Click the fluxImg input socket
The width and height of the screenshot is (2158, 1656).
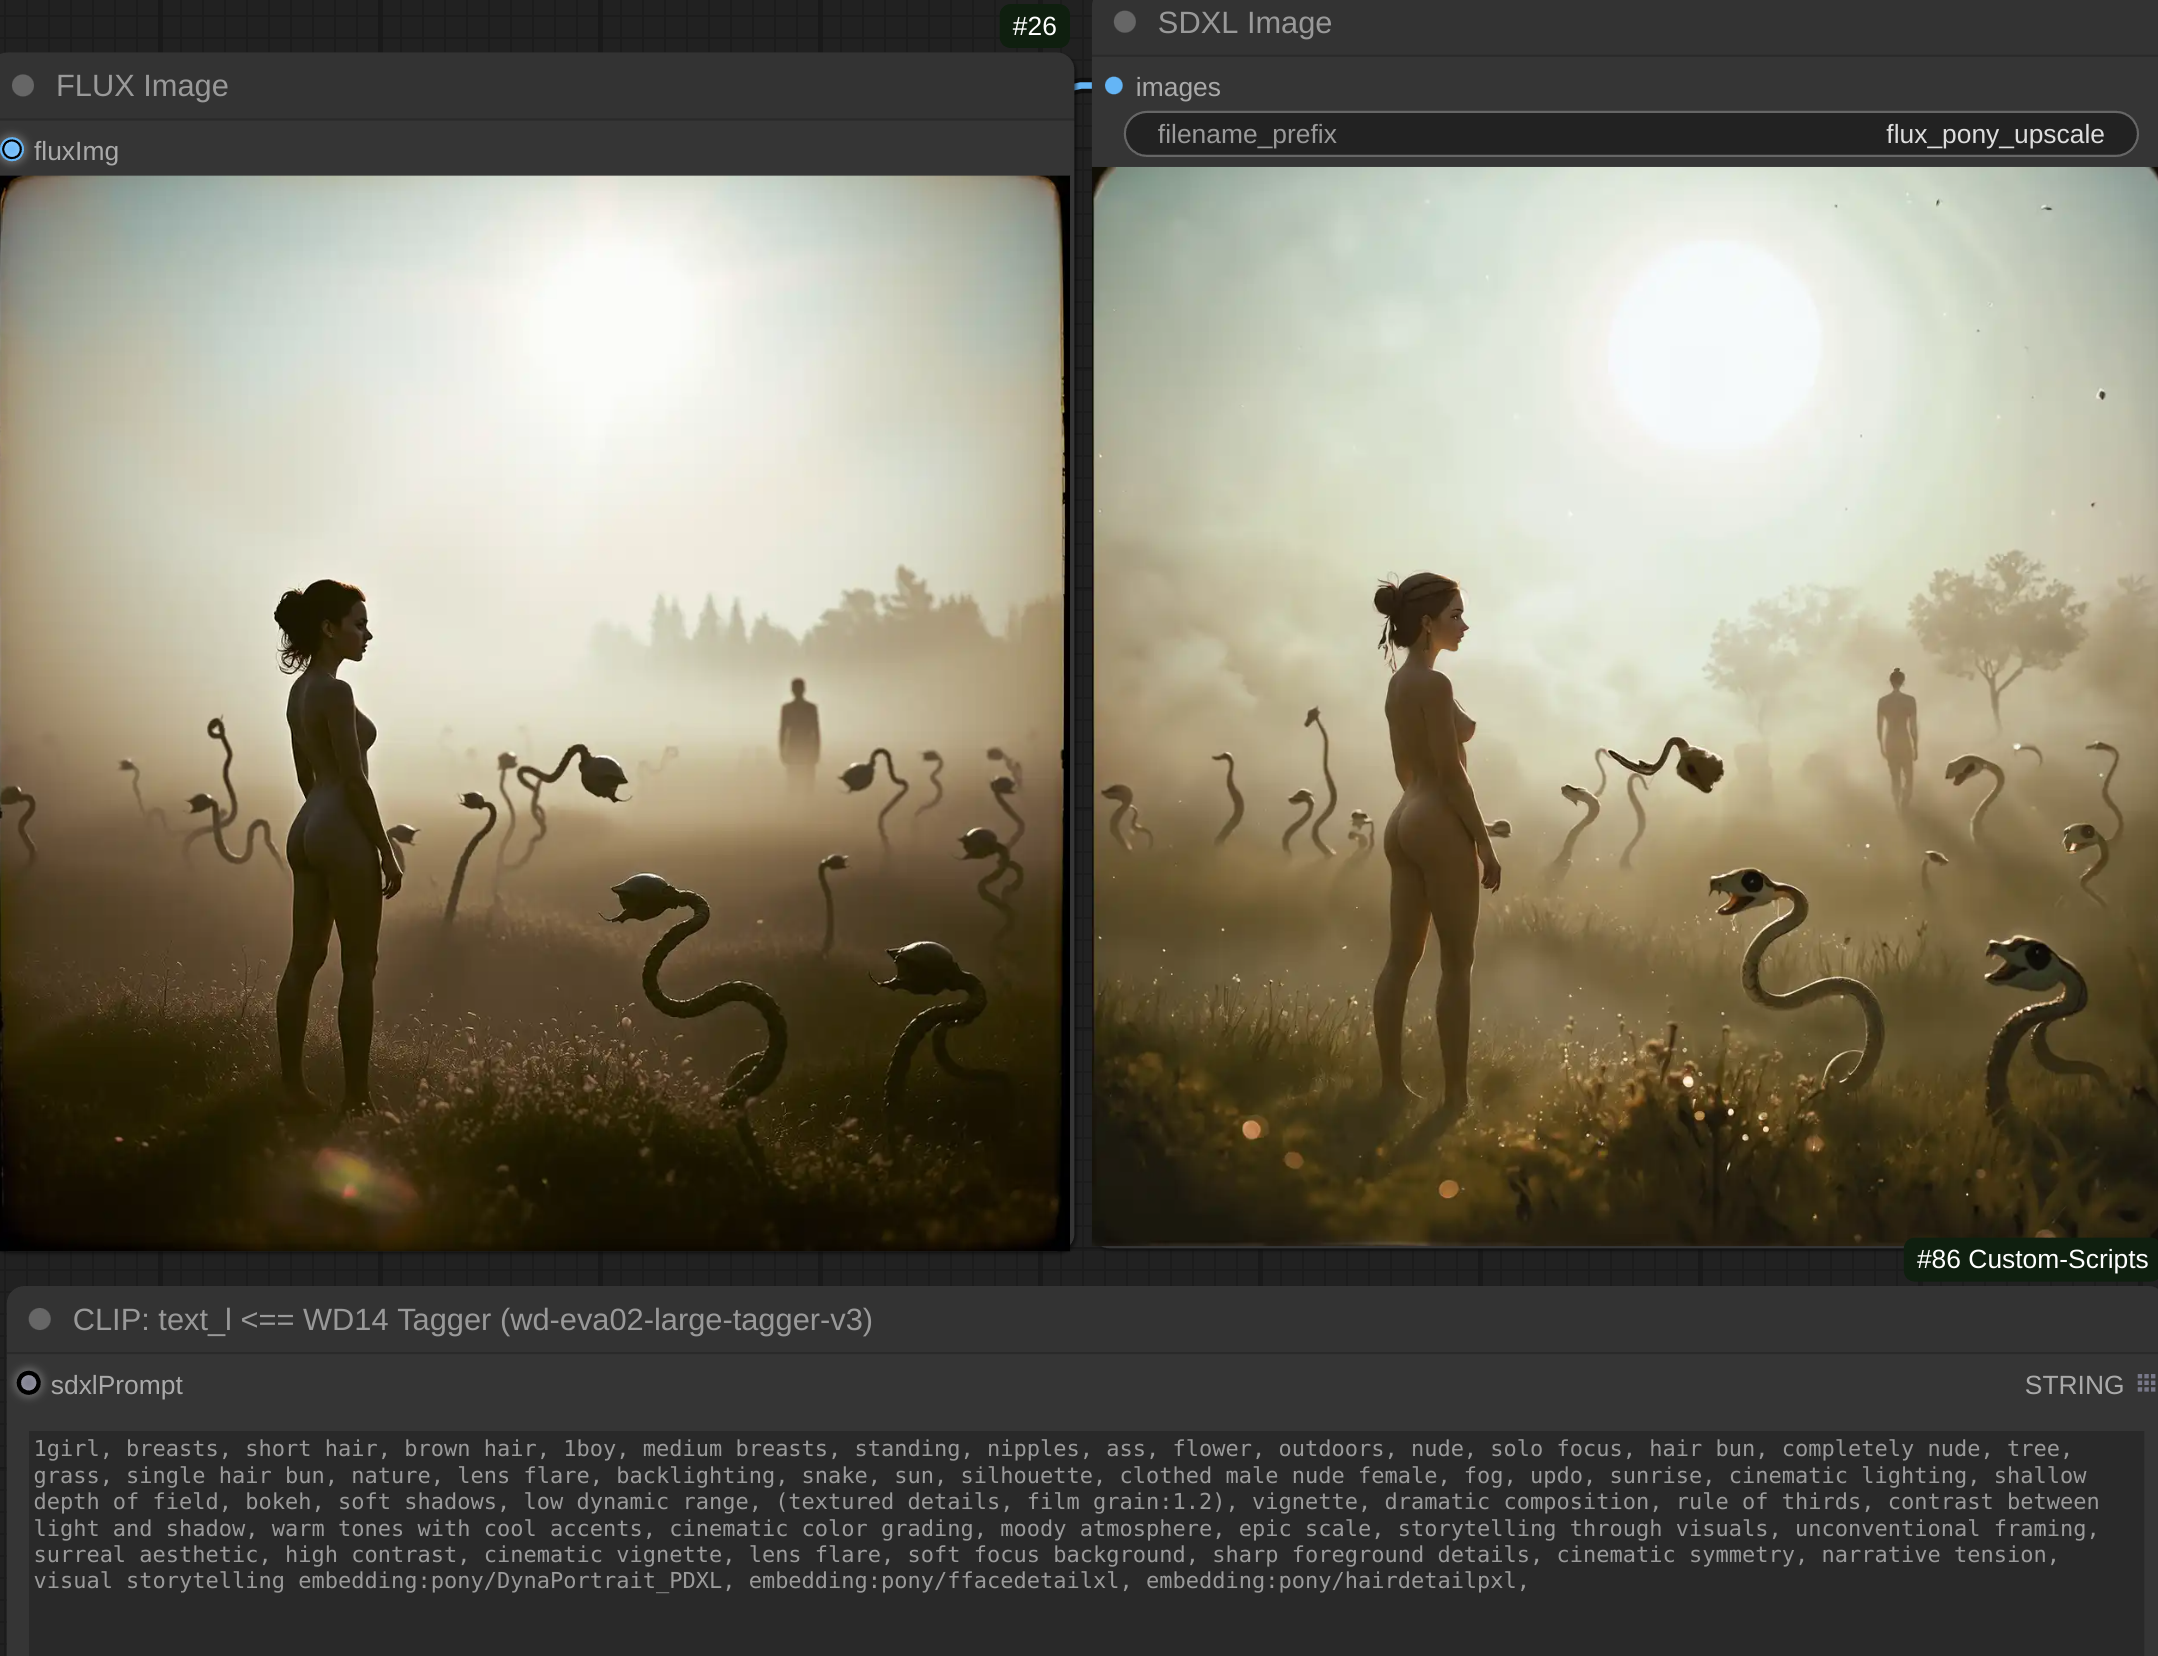(12, 150)
